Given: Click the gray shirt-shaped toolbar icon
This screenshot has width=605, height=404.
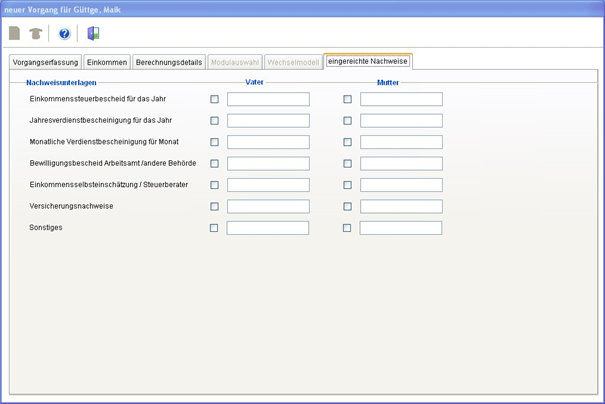Looking at the screenshot, I should [35, 33].
